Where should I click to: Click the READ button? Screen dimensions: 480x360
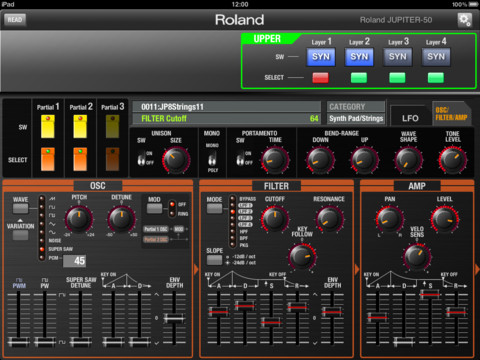(15, 19)
